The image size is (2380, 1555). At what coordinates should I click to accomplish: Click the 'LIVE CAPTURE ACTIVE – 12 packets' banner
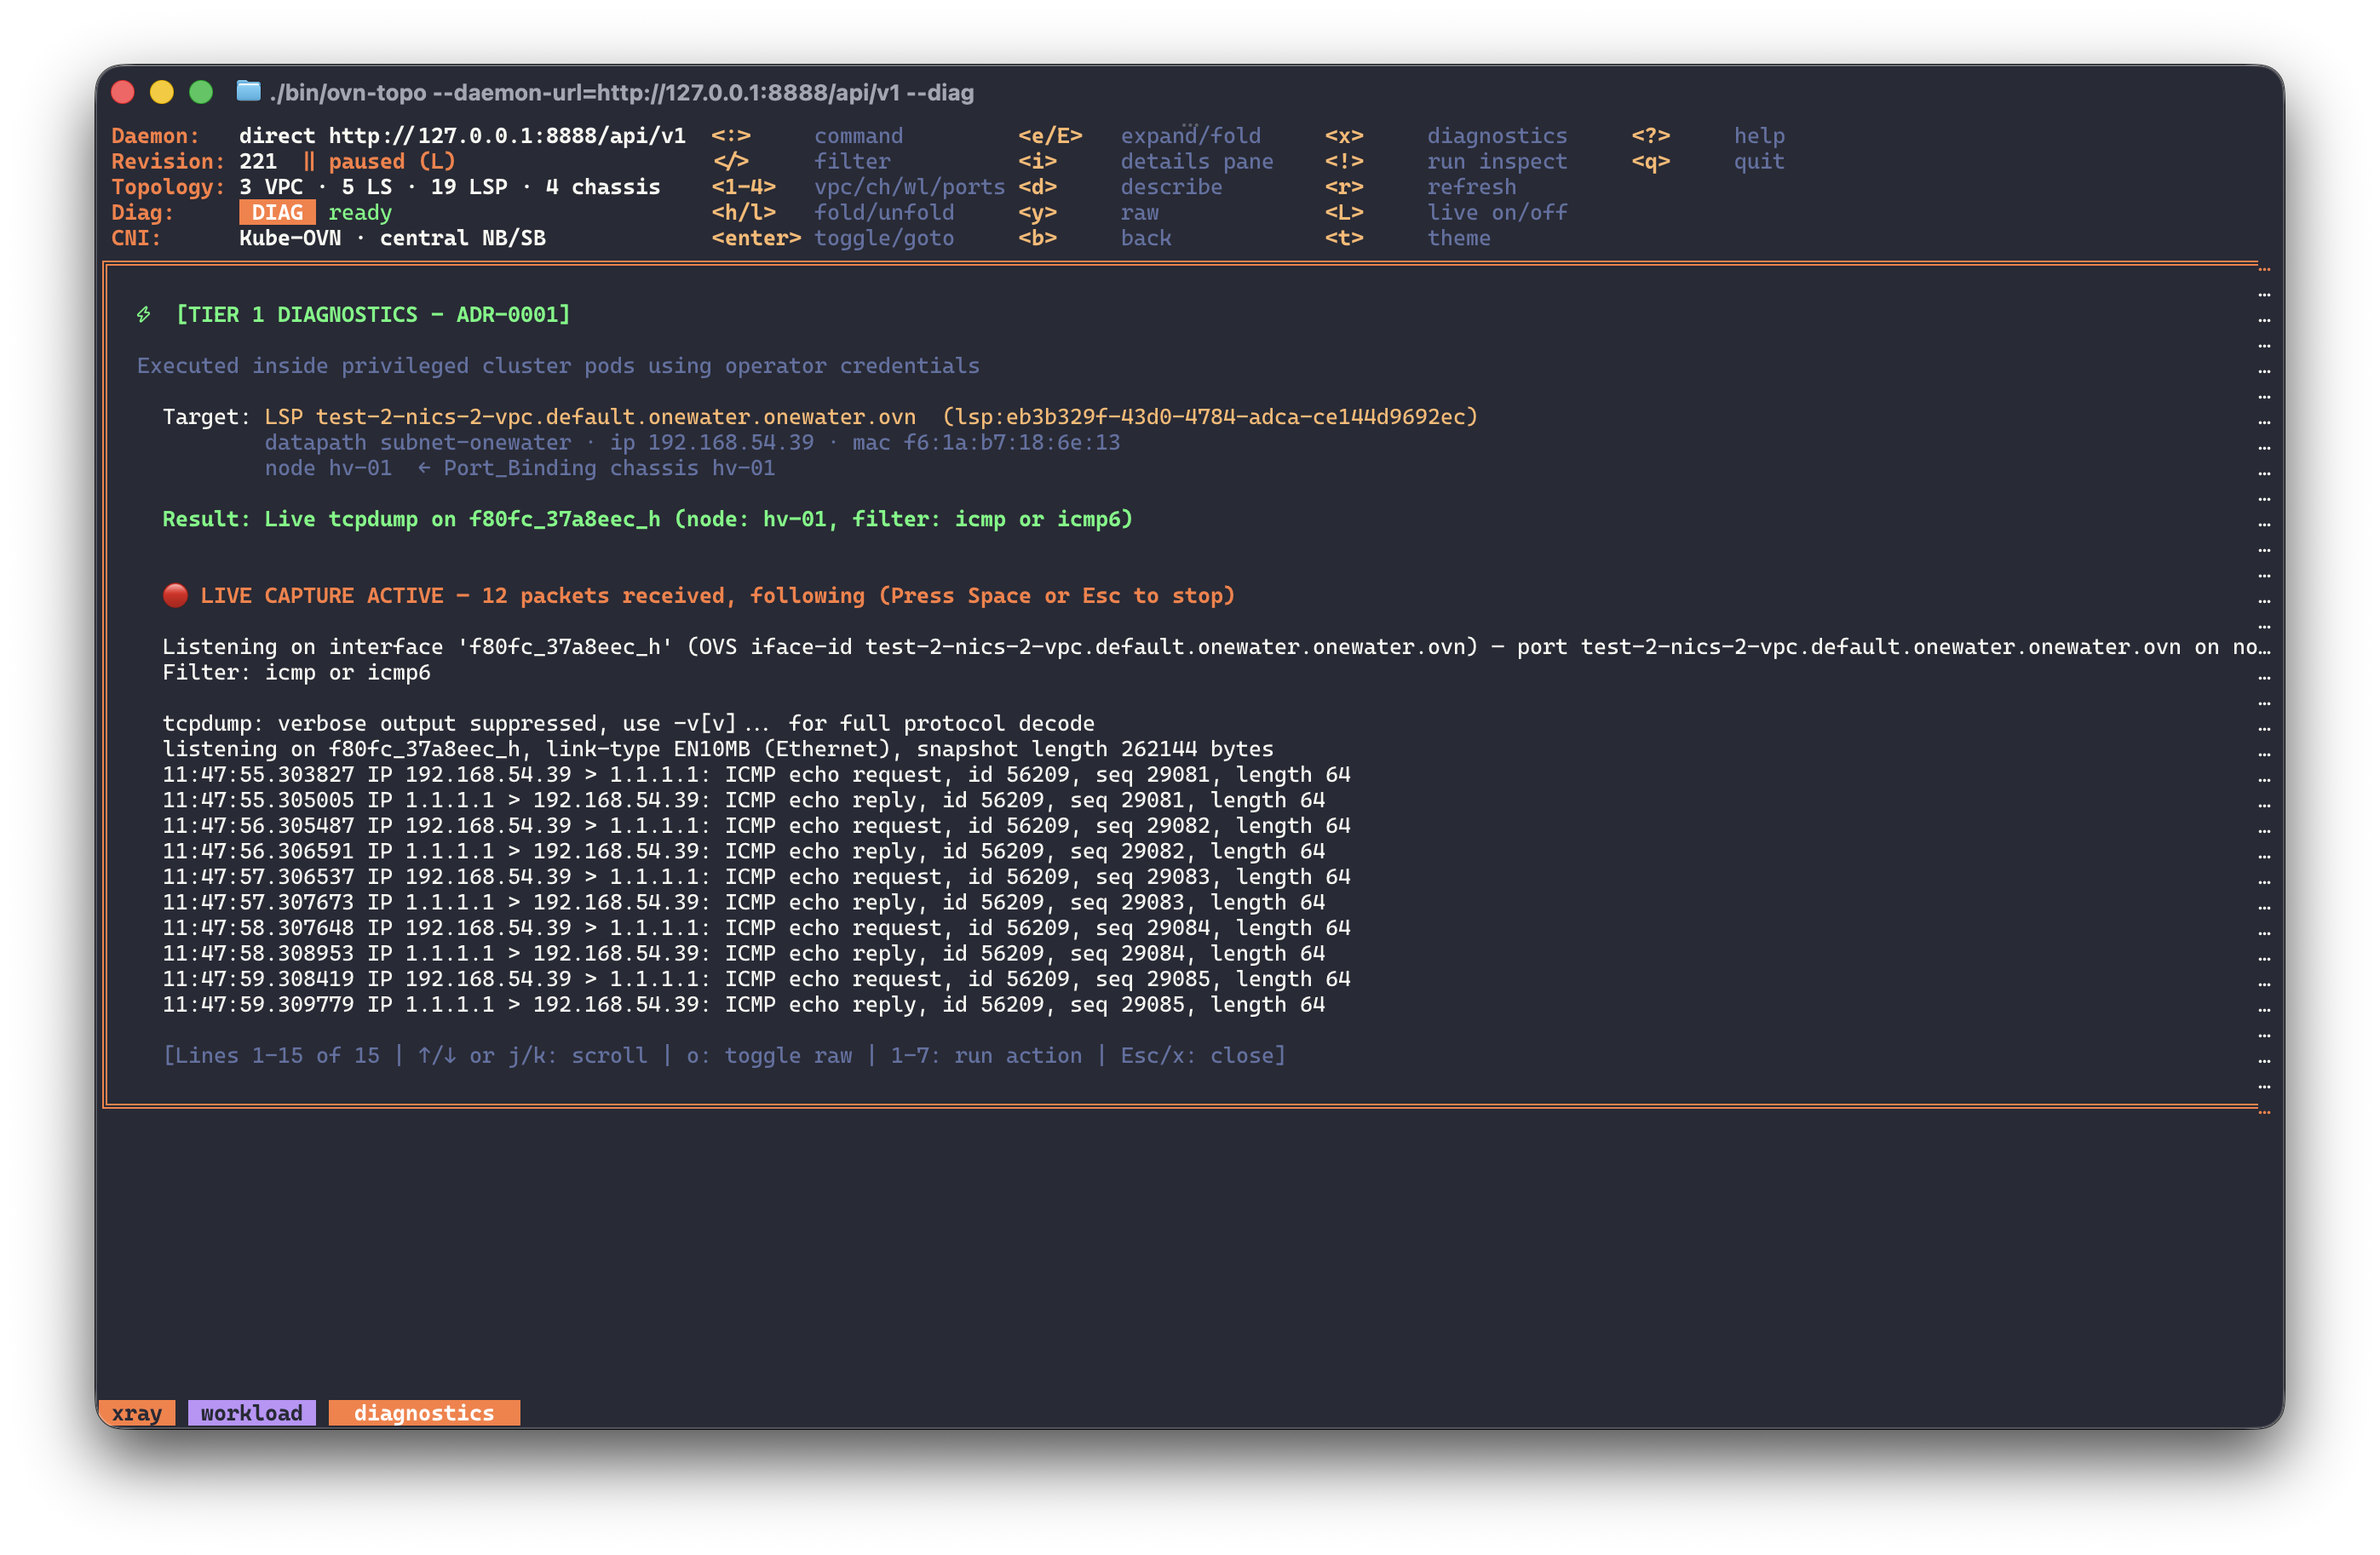tap(718, 596)
